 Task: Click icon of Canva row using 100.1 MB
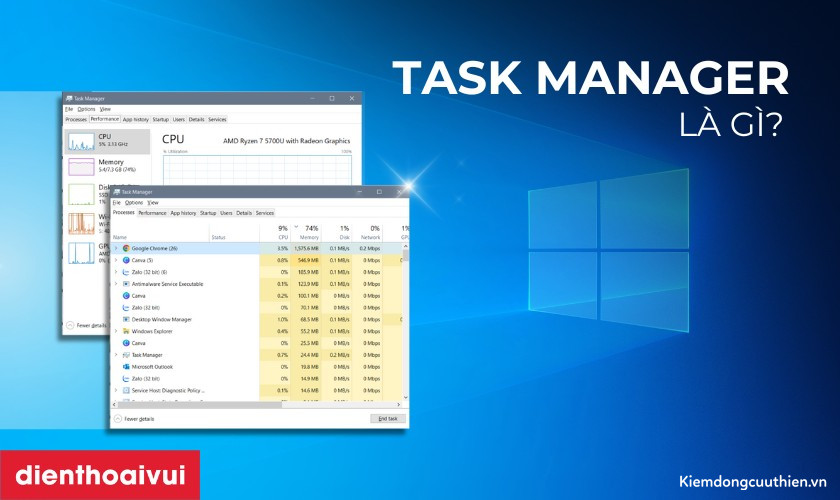[x=126, y=295]
